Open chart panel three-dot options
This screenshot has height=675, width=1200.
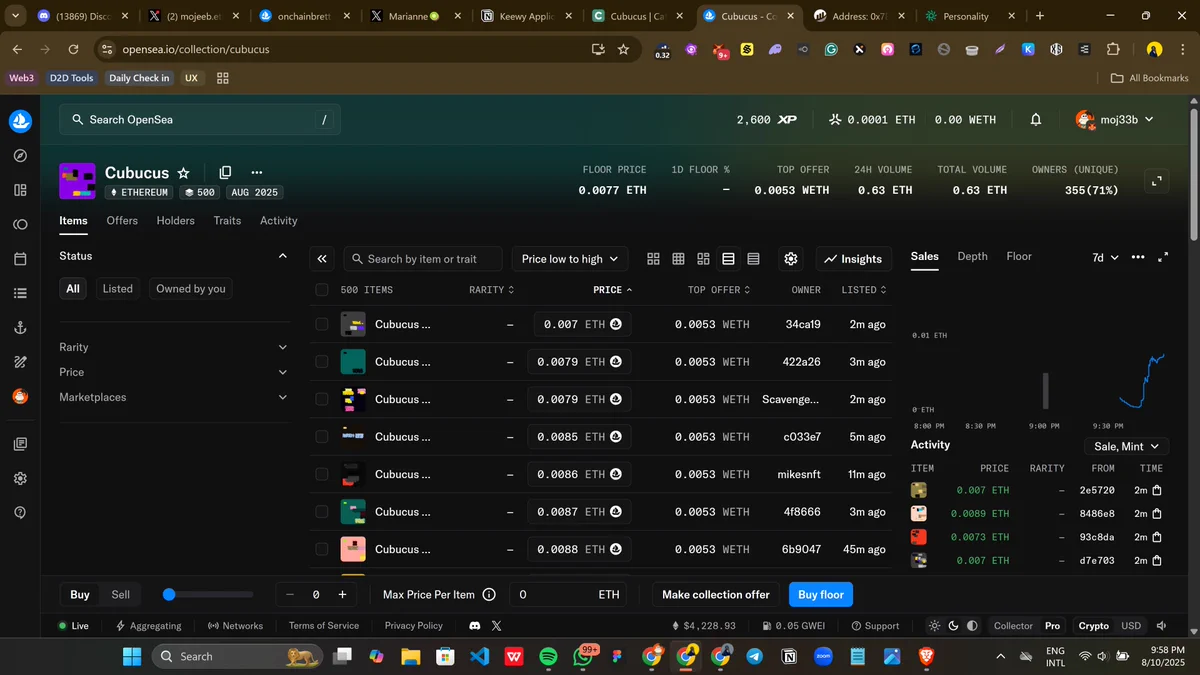coord(1138,257)
